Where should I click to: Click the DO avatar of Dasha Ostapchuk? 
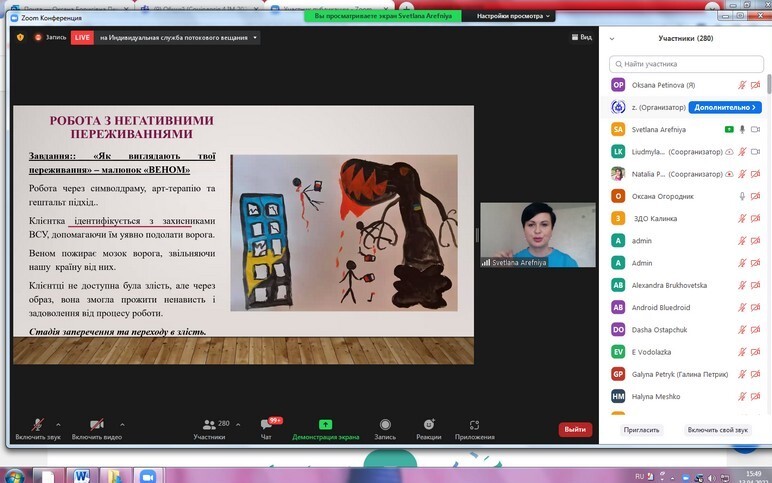[x=618, y=329]
